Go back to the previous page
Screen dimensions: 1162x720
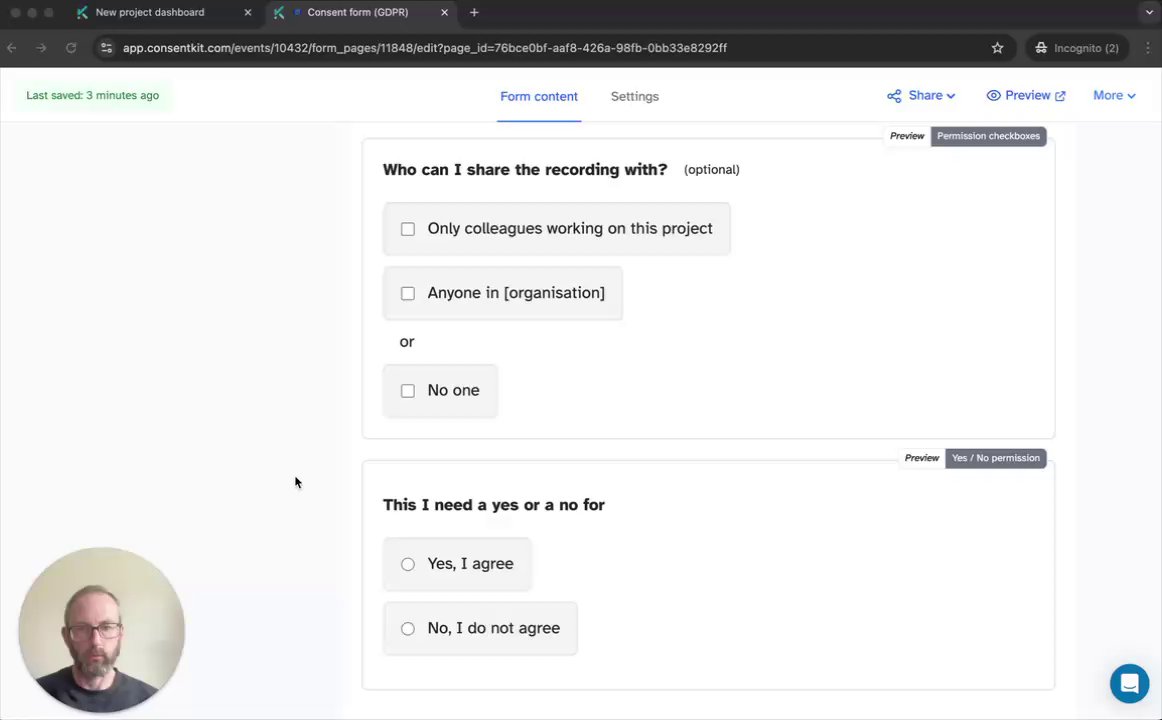[x=12, y=48]
